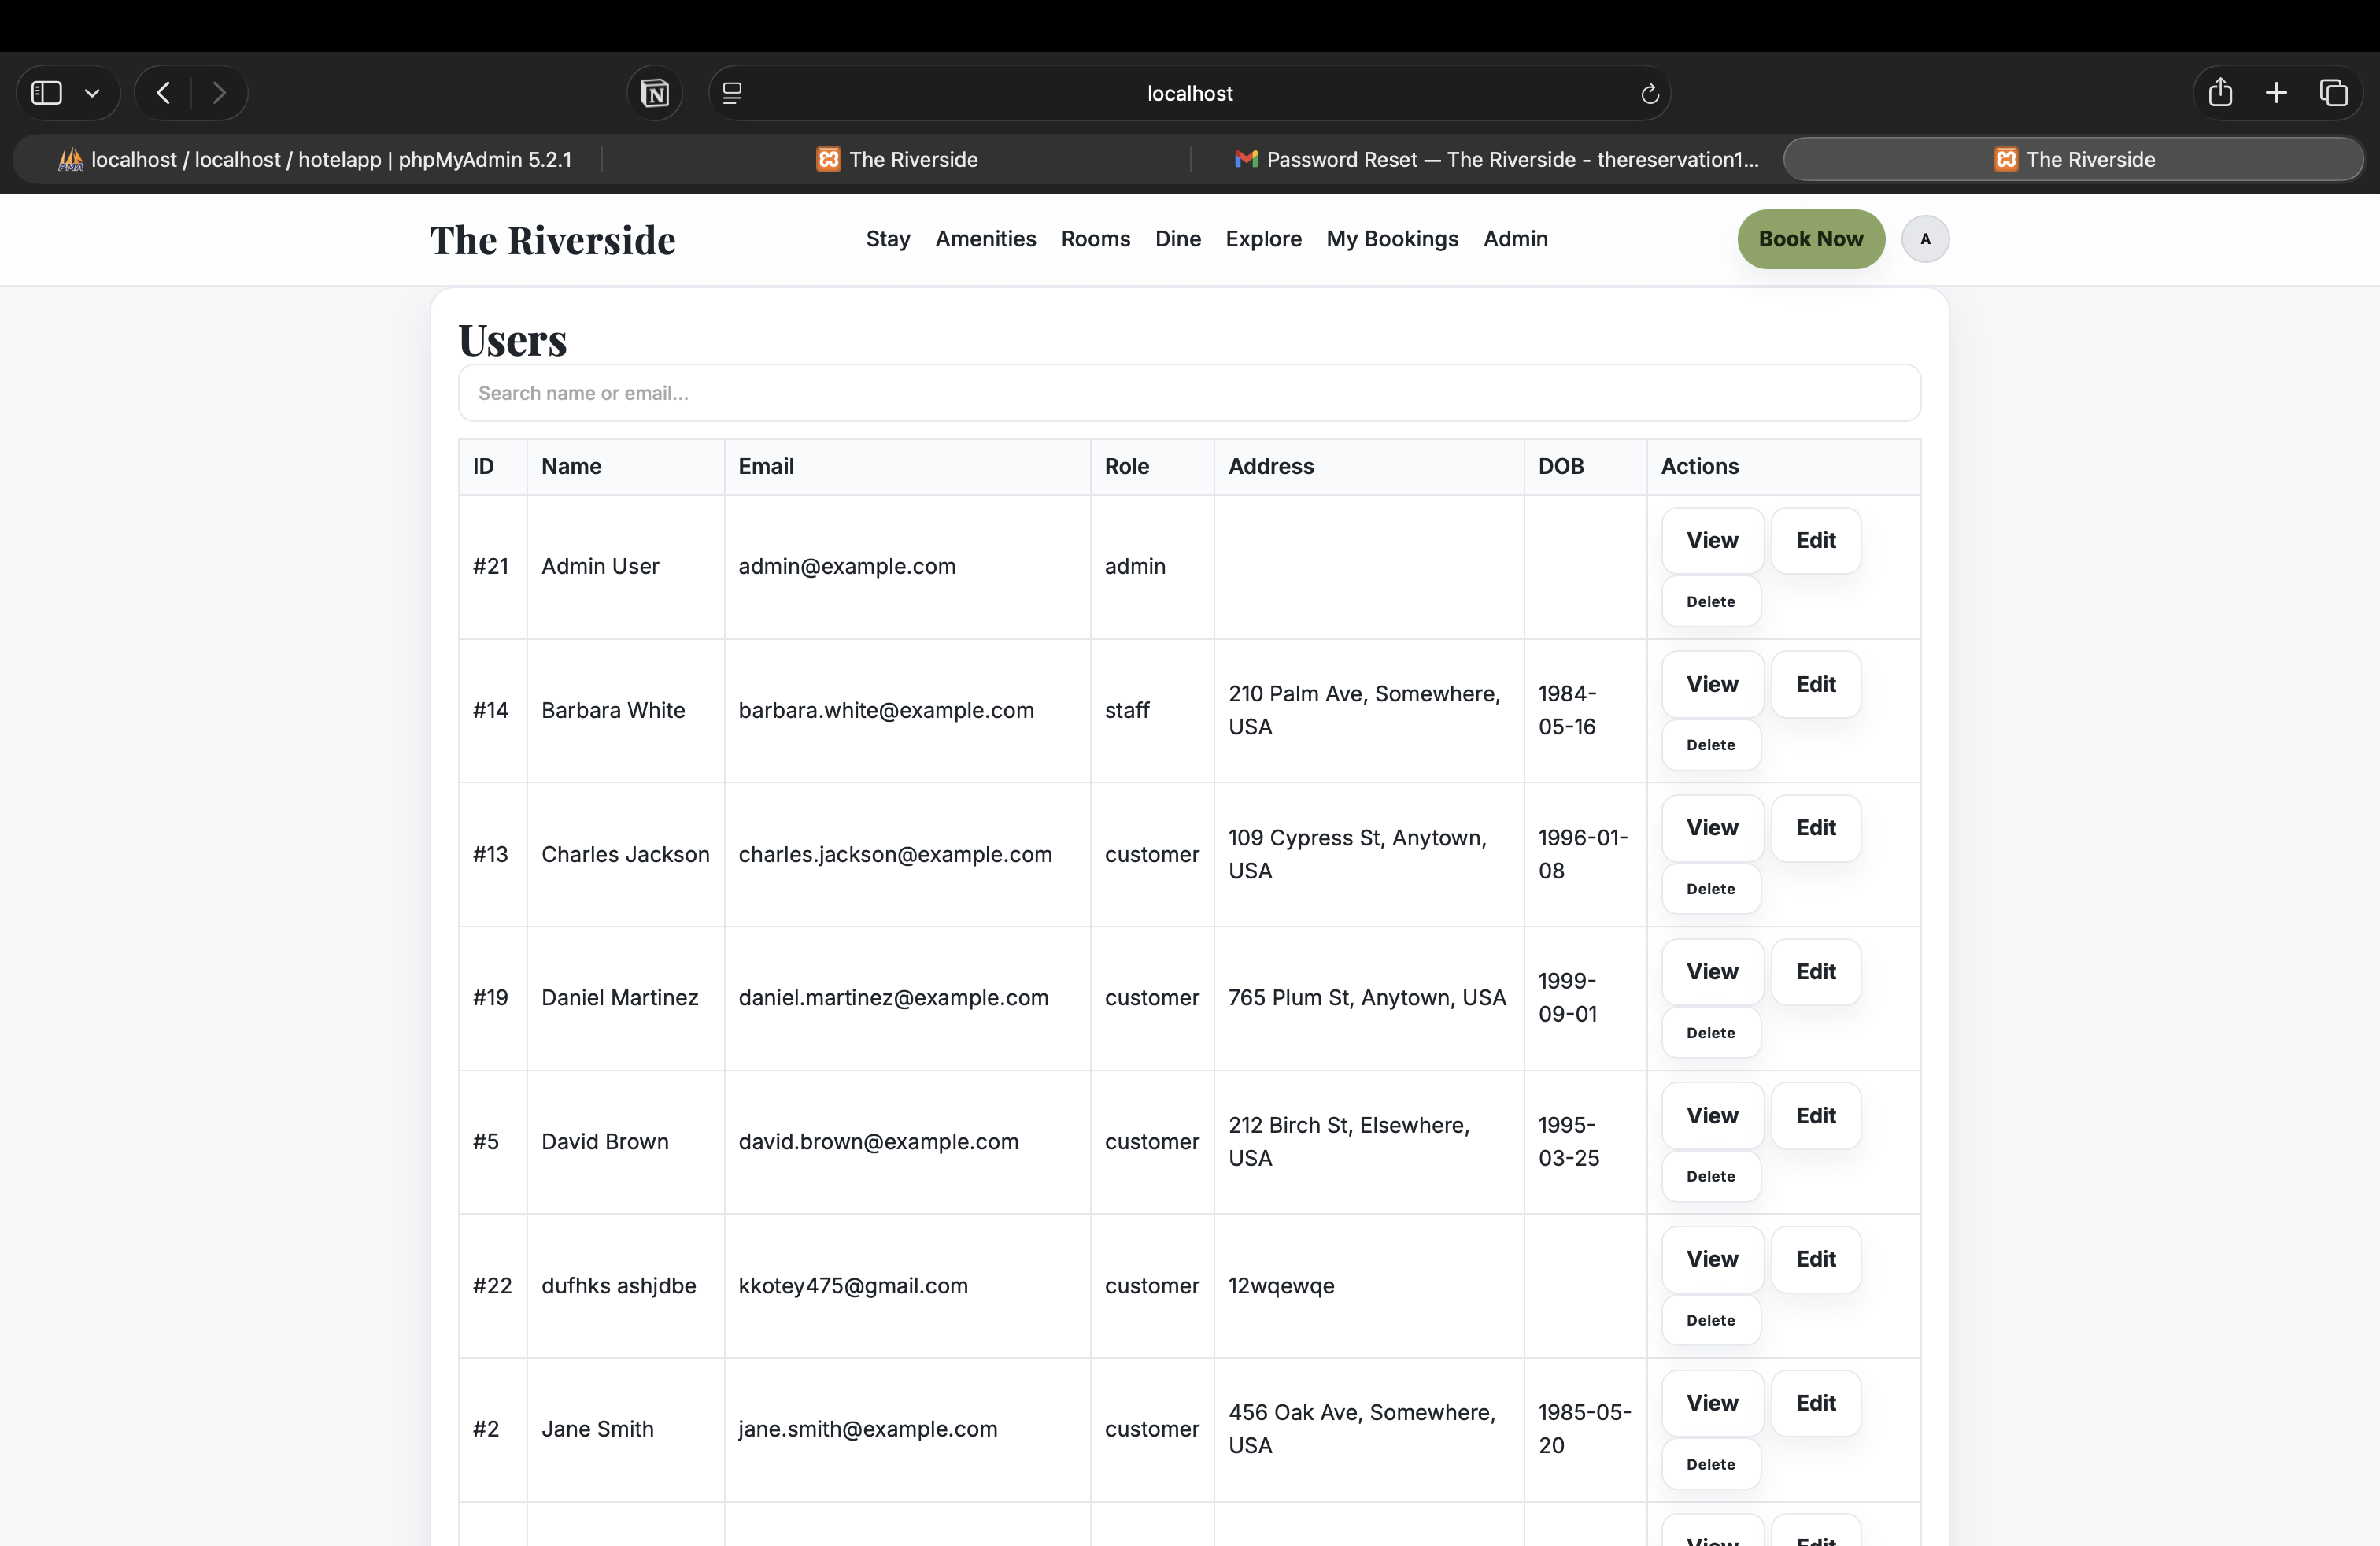Open the page reader menu icon
Screen dimensions: 2380x1546
(x=732, y=93)
